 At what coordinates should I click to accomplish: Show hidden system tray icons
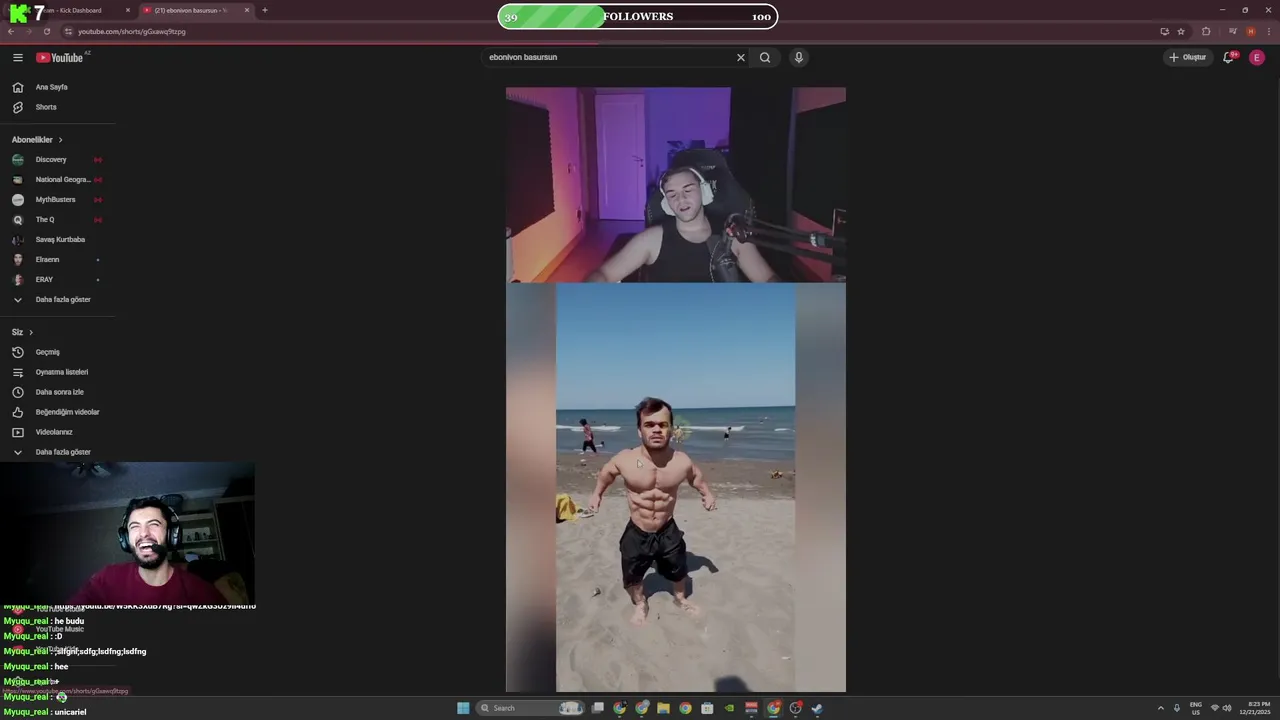(1161, 708)
